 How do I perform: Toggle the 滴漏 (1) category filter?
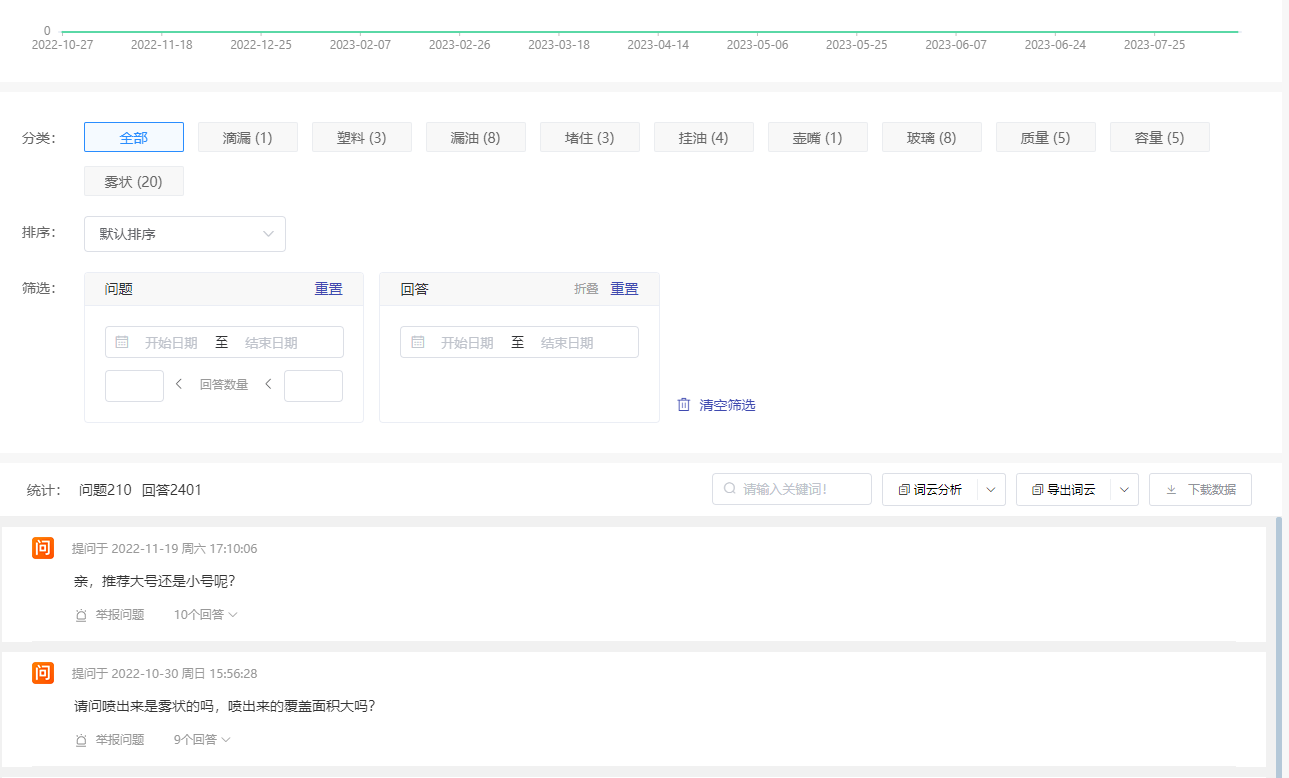[x=247, y=137]
